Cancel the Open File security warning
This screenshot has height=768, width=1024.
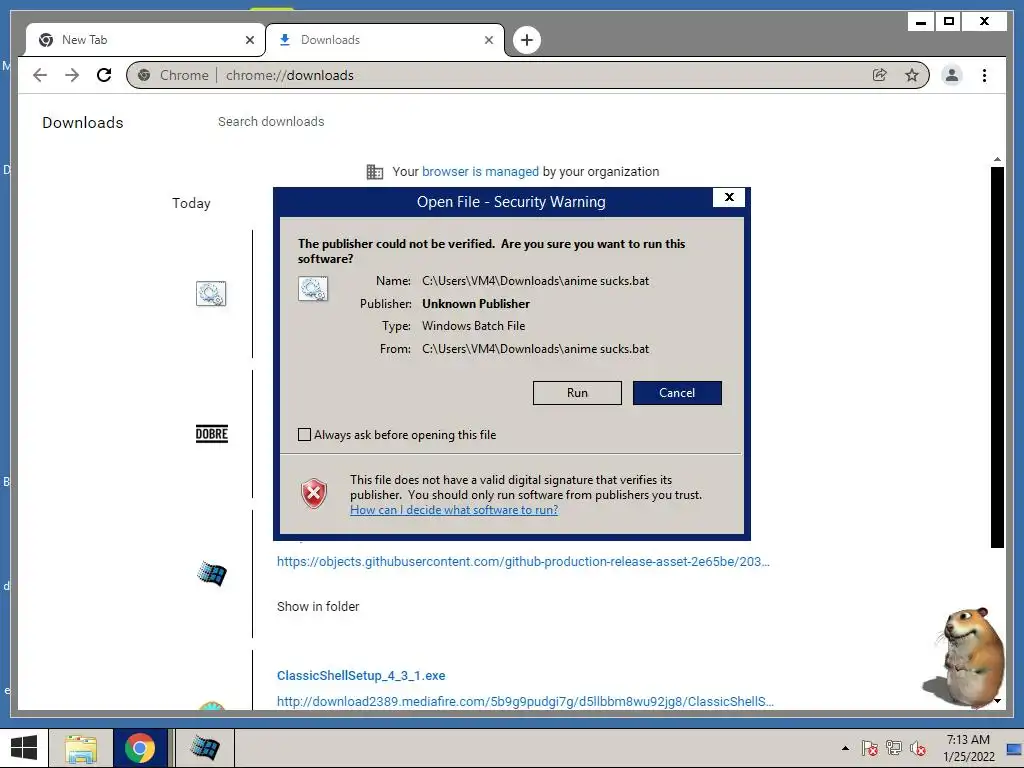pyautogui.click(x=677, y=393)
